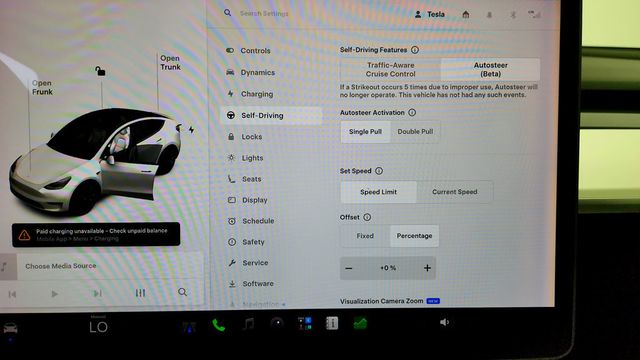Set speed to Speed Limit
Image resolution: width=640 pixels, height=360 pixels.
click(x=378, y=192)
